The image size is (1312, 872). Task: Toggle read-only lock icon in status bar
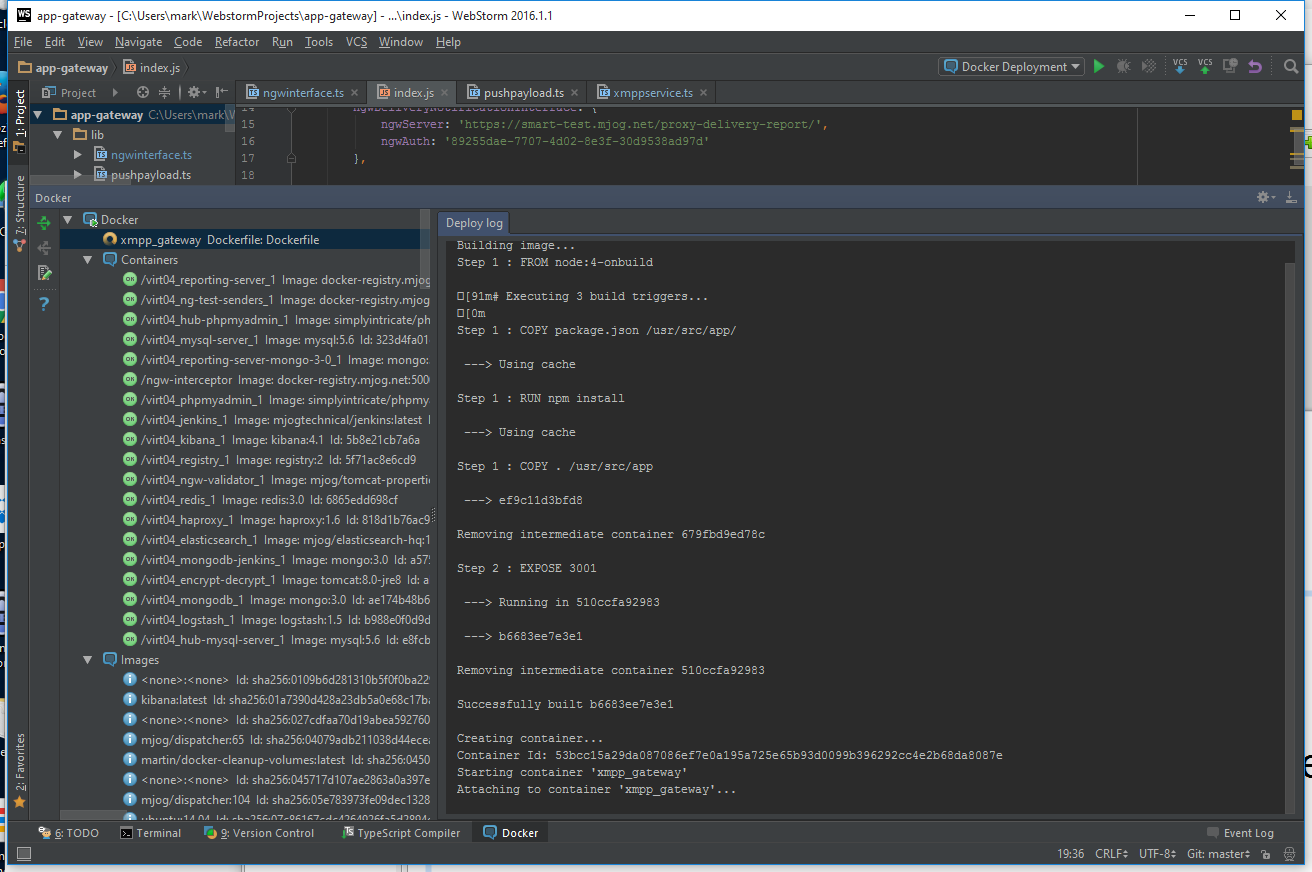[x=1266, y=854]
